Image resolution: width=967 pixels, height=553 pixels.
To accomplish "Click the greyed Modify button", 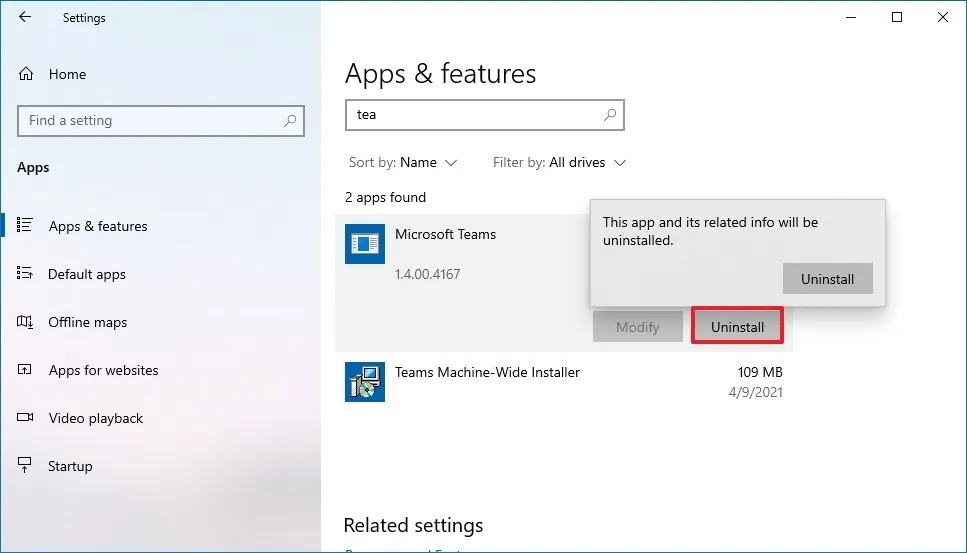I will (638, 327).
